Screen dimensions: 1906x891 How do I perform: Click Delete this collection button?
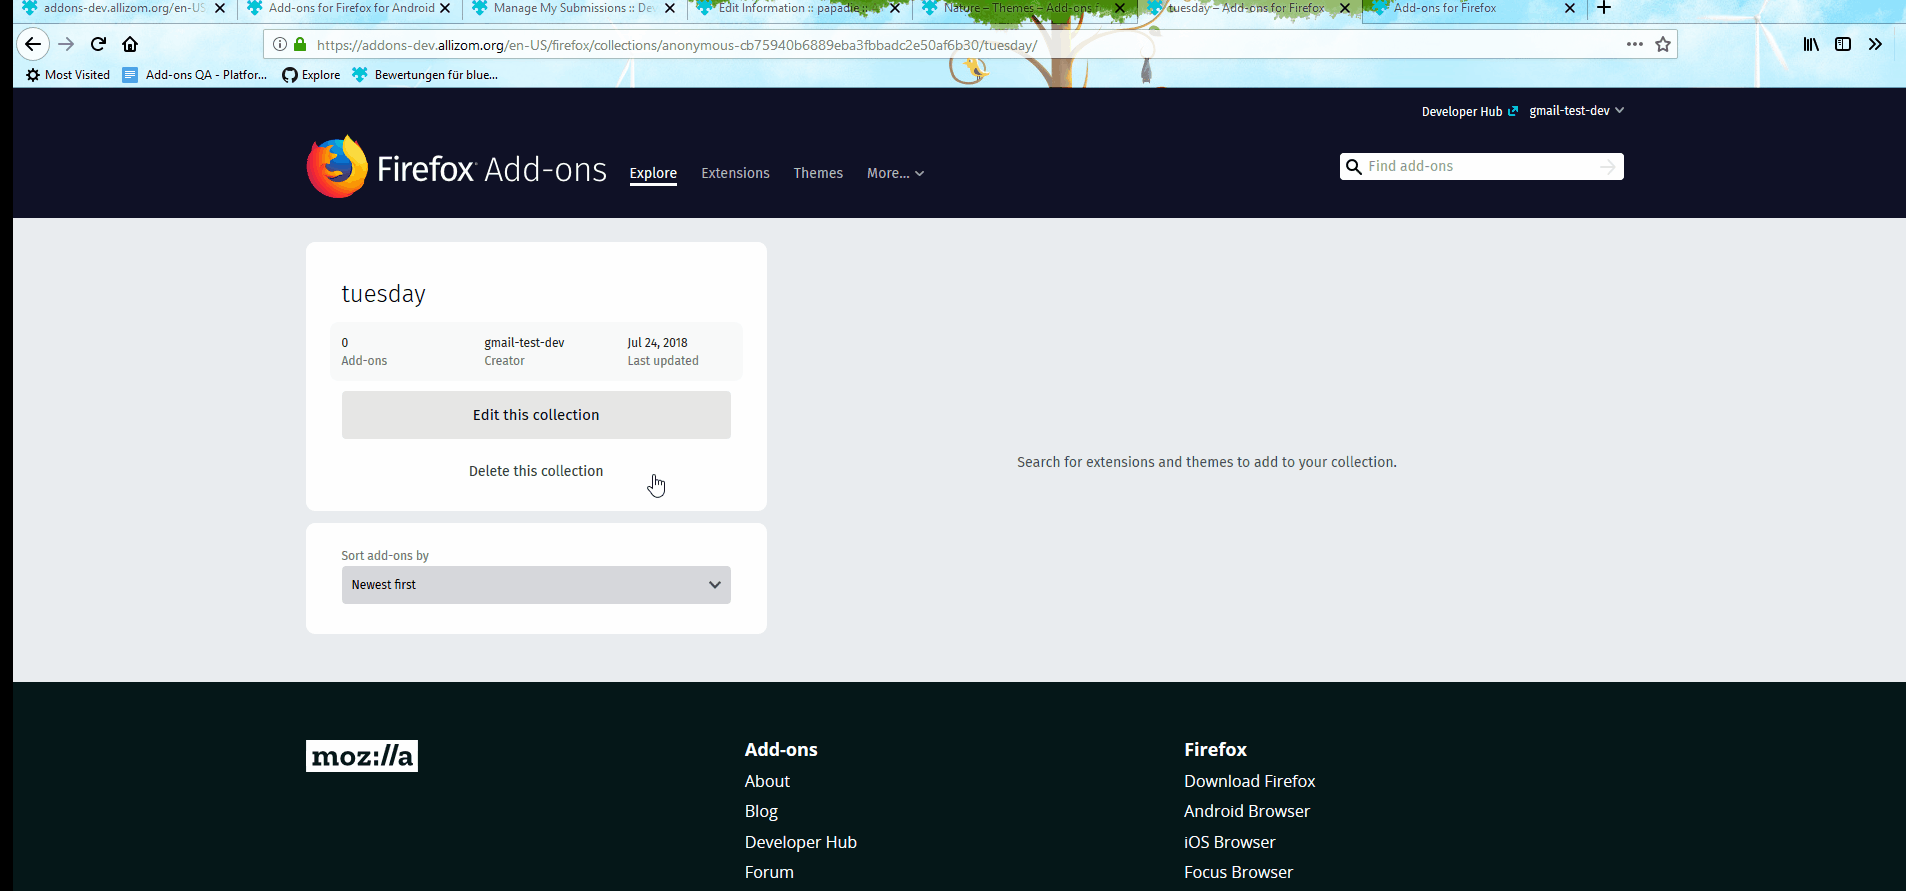[x=536, y=471]
